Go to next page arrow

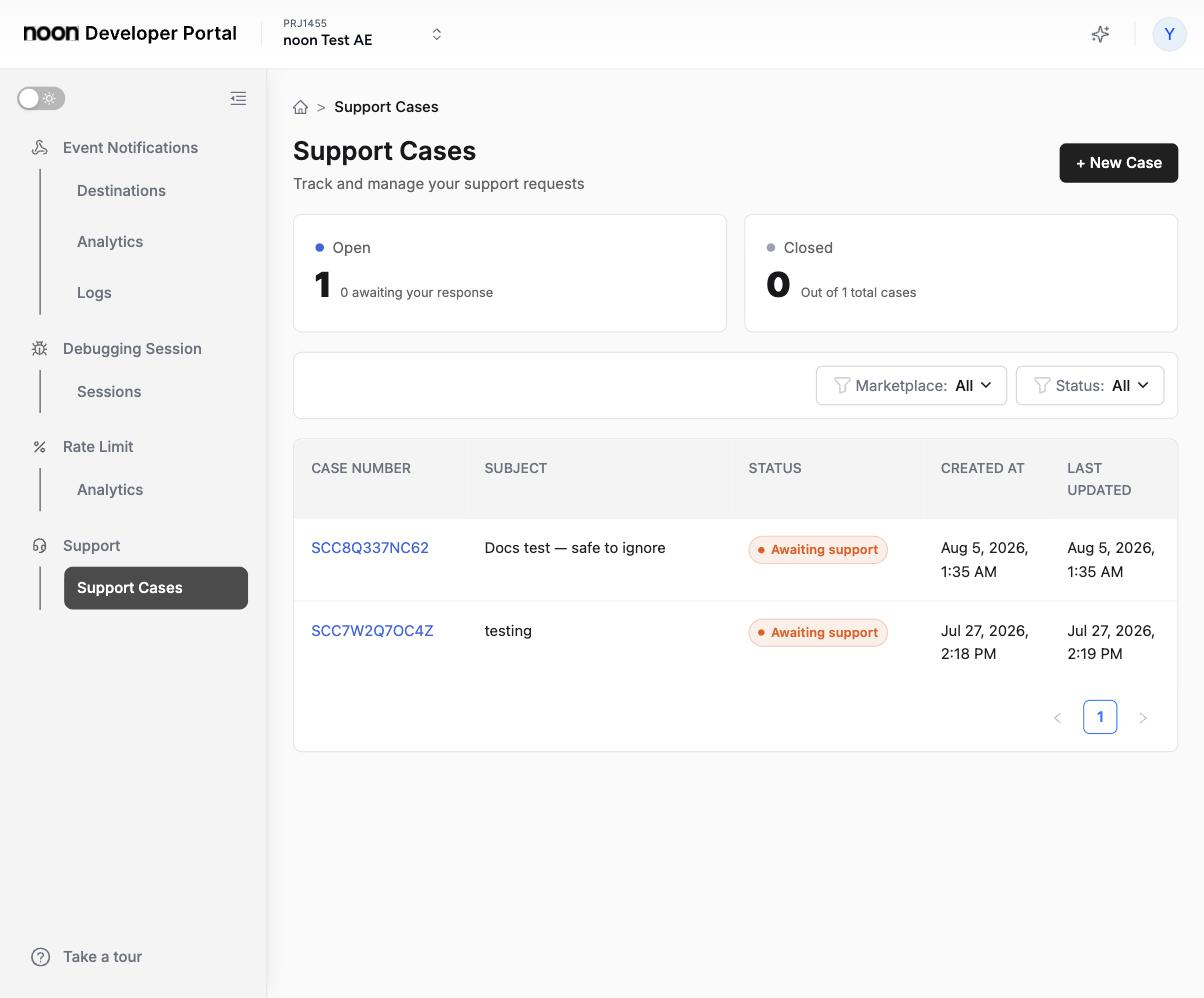1143,718
